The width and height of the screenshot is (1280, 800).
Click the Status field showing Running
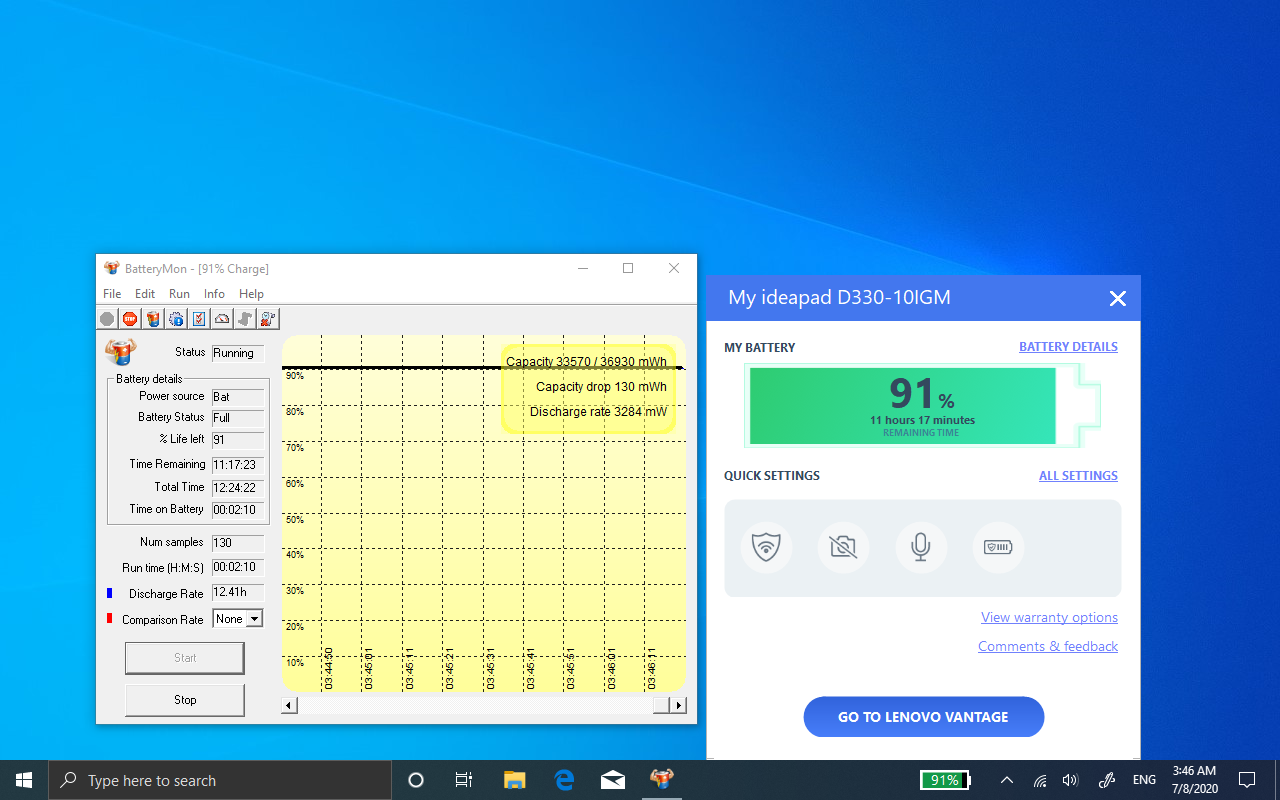click(x=238, y=353)
